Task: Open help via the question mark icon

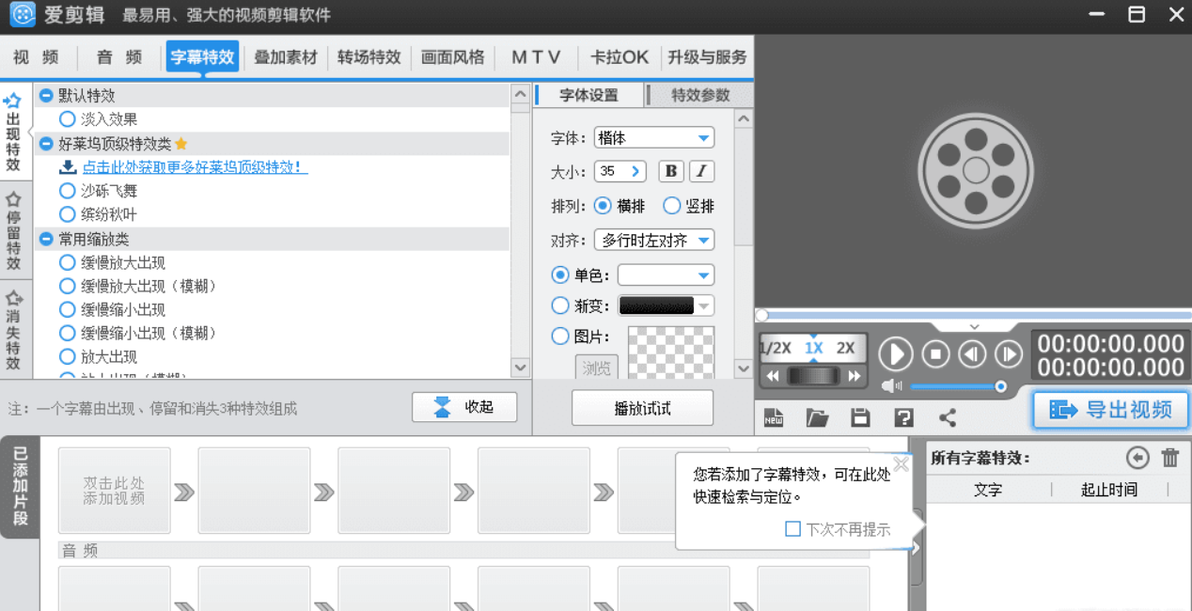Action: coord(904,418)
